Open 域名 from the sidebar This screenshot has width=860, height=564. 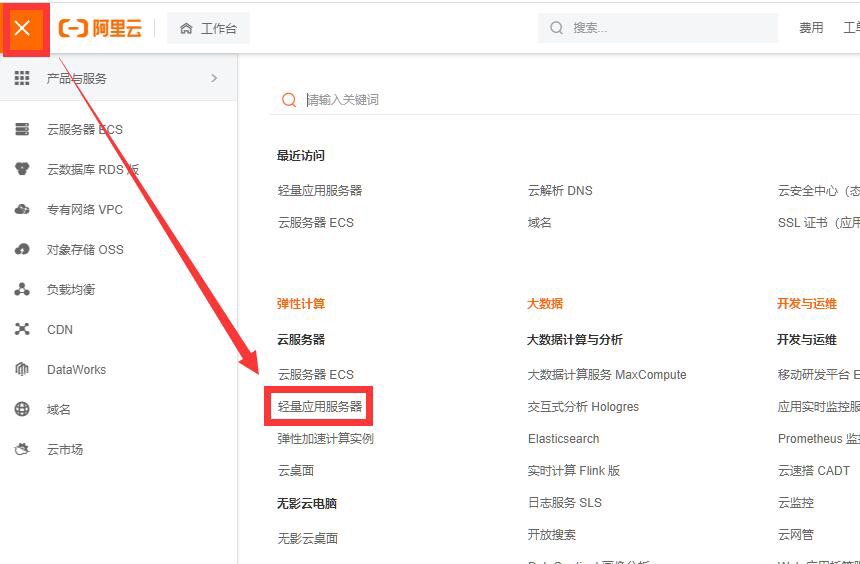pyautogui.click(x=59, y=409)
